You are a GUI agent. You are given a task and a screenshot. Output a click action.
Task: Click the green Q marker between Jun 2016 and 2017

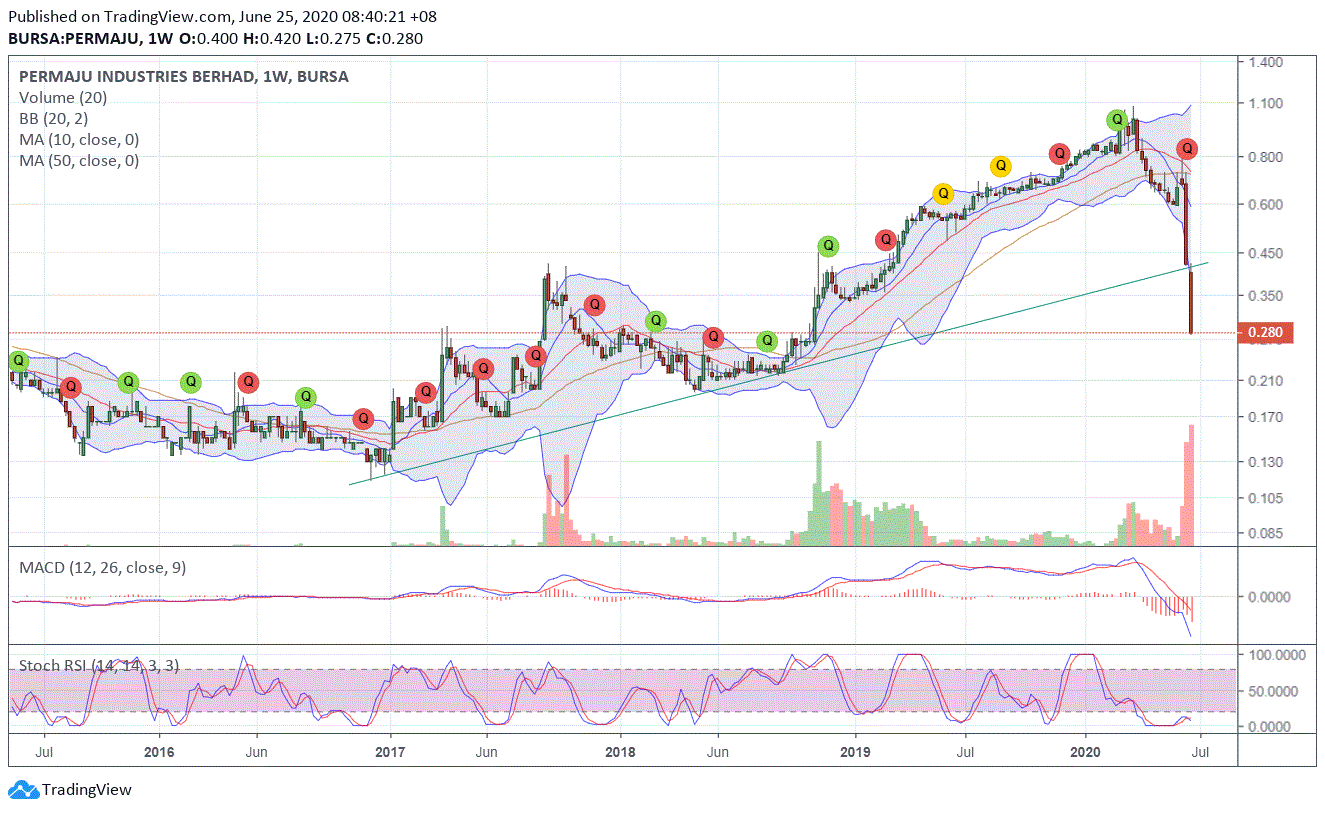tap(306, 397)
